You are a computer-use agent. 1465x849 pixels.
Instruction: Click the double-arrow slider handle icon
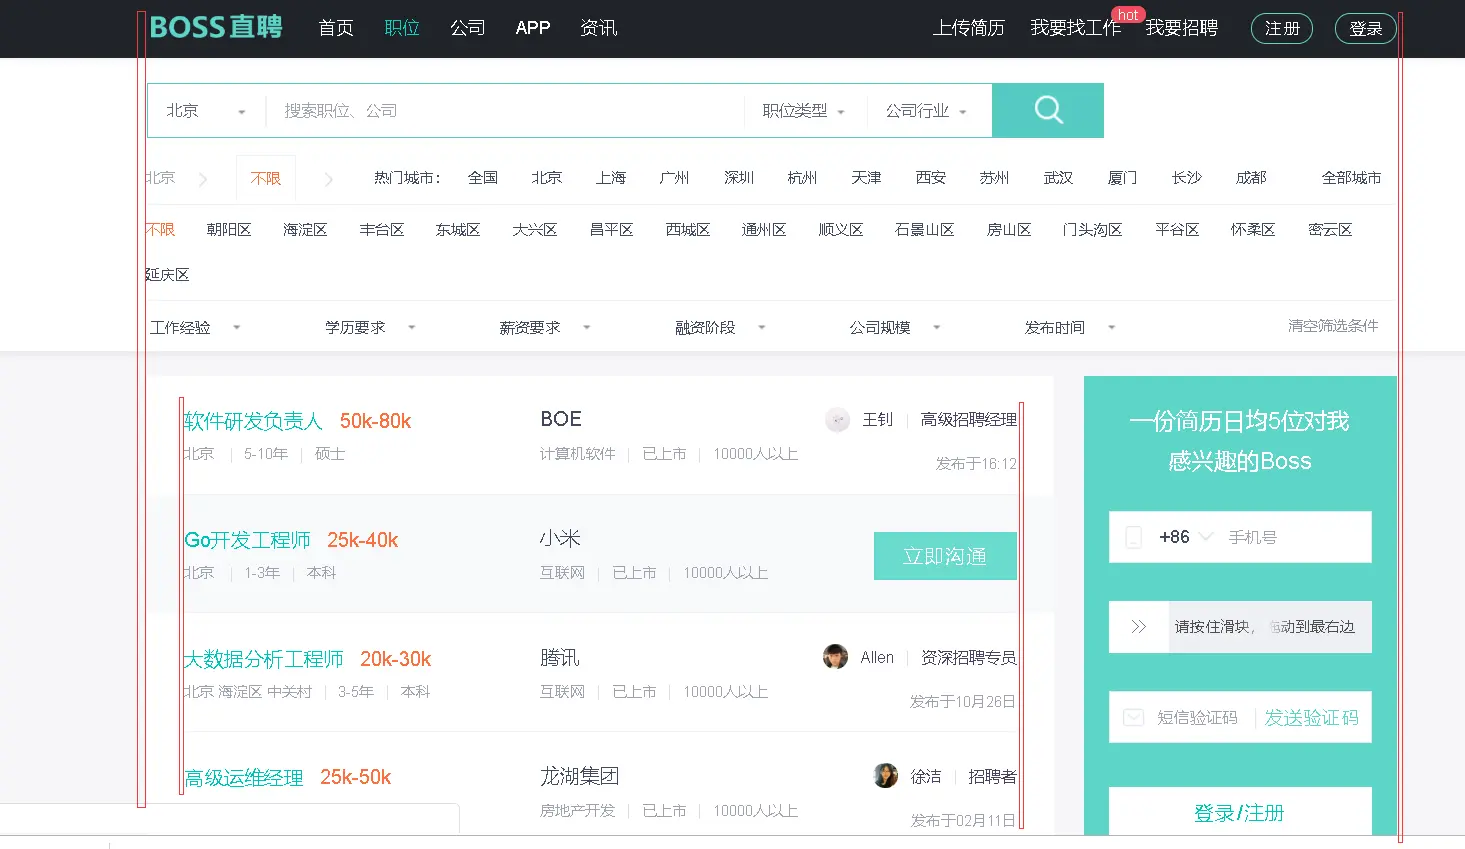tap(1138, 627)
